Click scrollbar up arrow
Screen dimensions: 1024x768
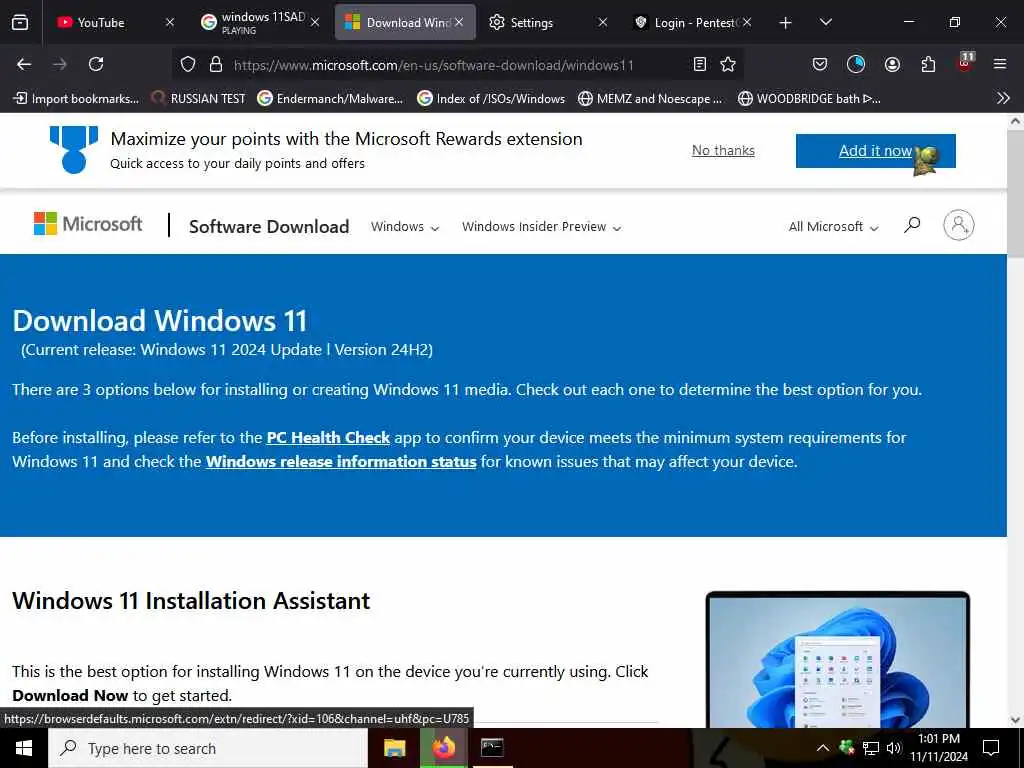point(1015,121)
